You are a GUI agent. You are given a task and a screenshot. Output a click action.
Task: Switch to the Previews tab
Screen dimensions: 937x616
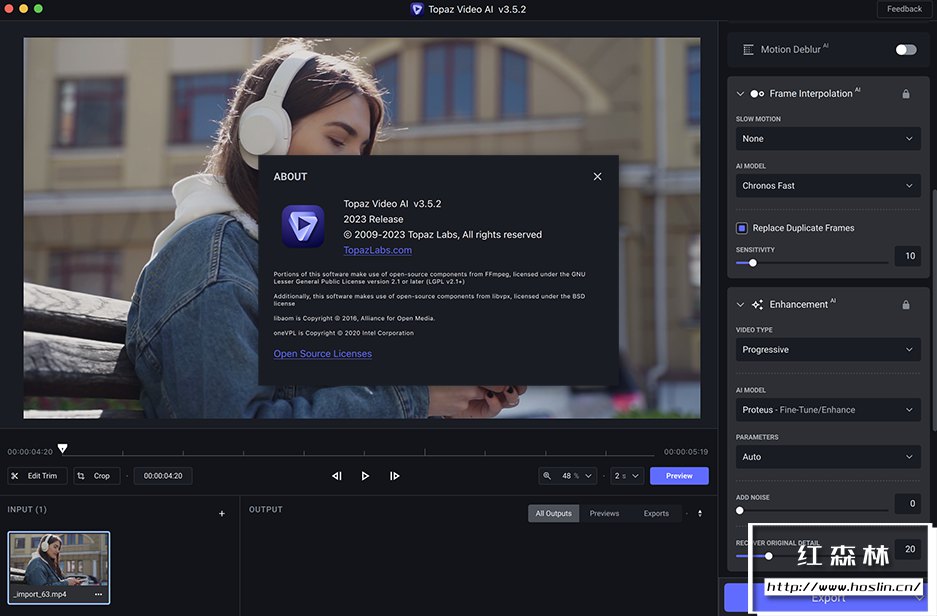(x=604, y=513)
